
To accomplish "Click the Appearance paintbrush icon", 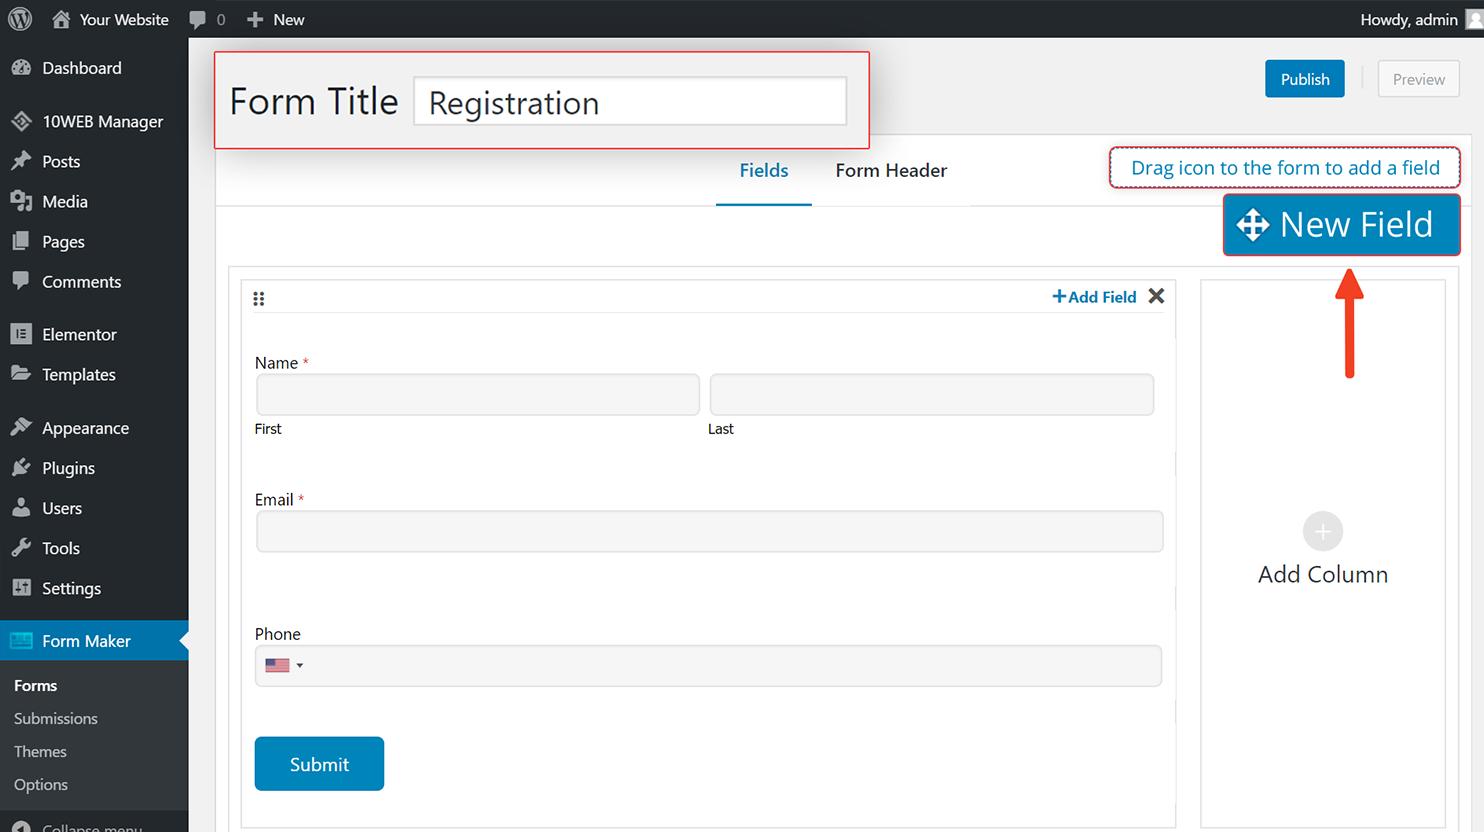I will [x=21, y=427].
